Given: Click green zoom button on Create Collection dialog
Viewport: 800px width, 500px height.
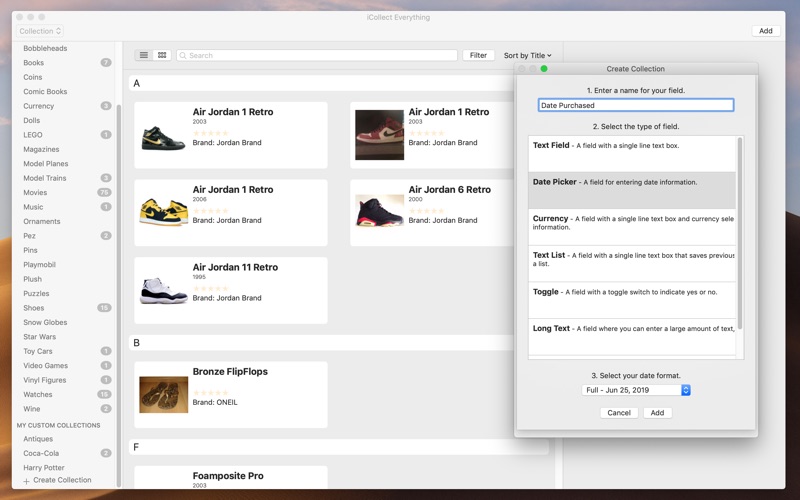Looking at the screenshot, I should click(544, 69).
